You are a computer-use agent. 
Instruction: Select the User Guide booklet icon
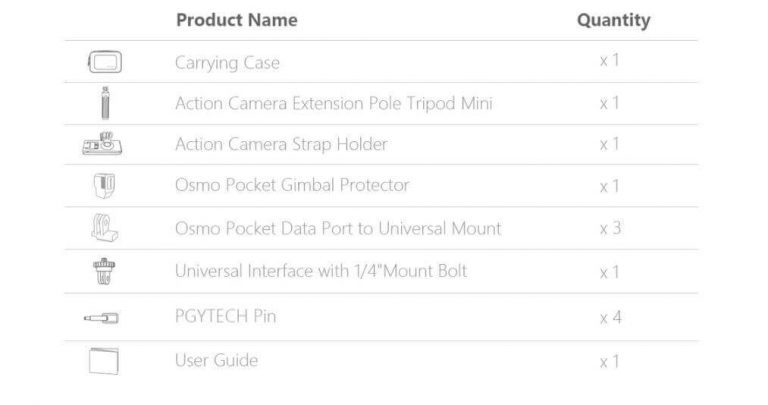pos(104,361)
